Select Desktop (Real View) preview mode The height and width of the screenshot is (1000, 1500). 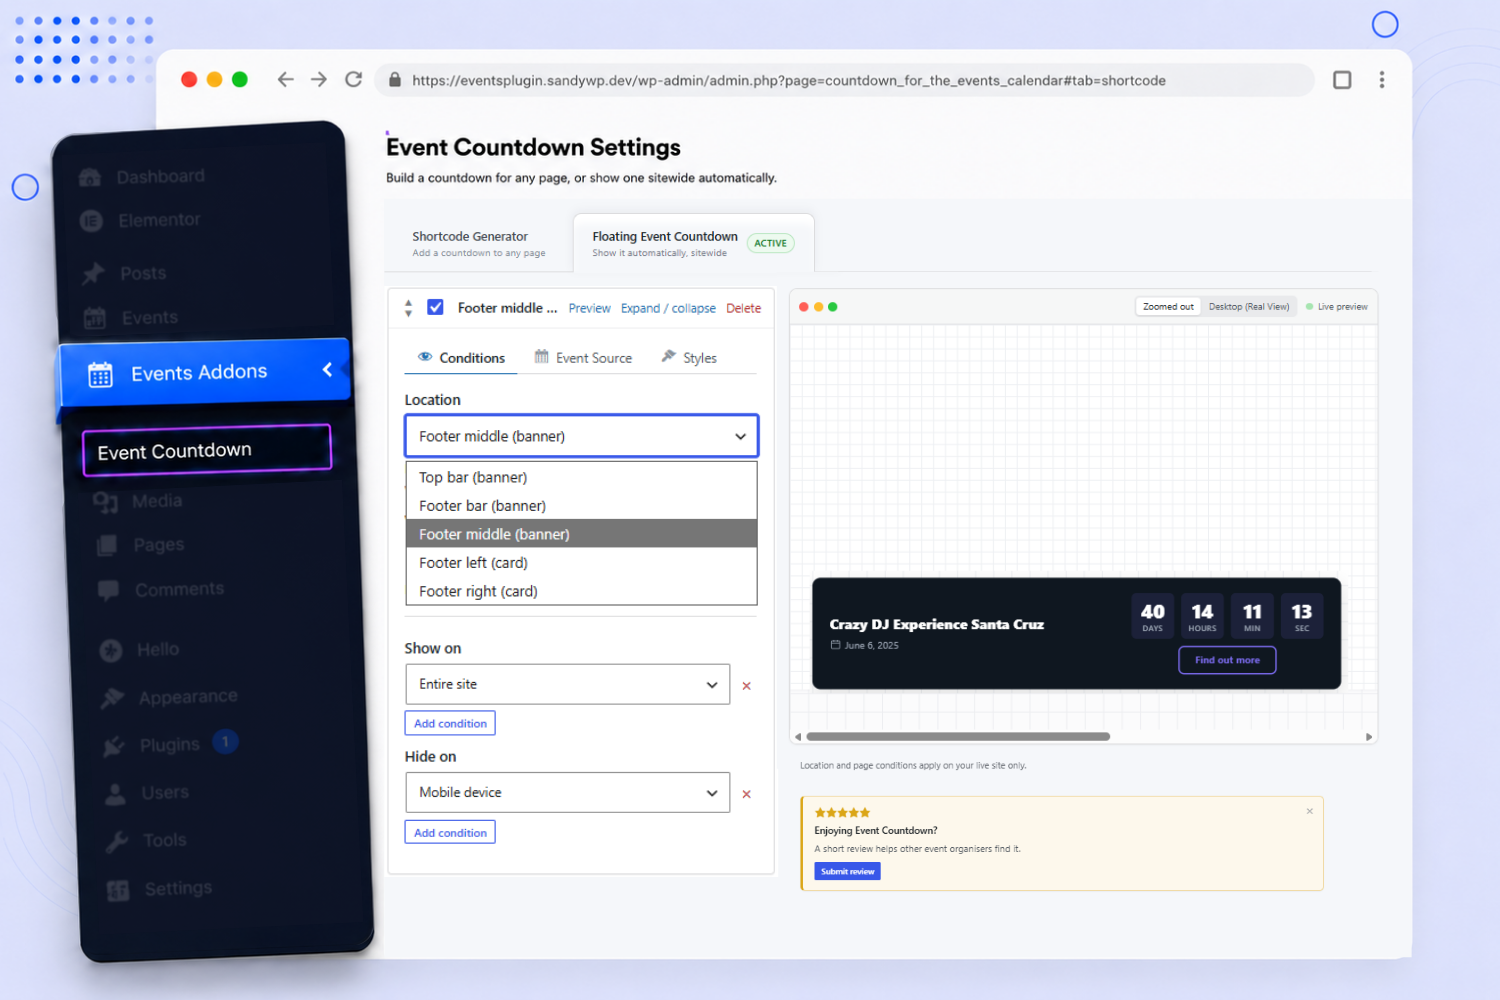[1248, 307]
